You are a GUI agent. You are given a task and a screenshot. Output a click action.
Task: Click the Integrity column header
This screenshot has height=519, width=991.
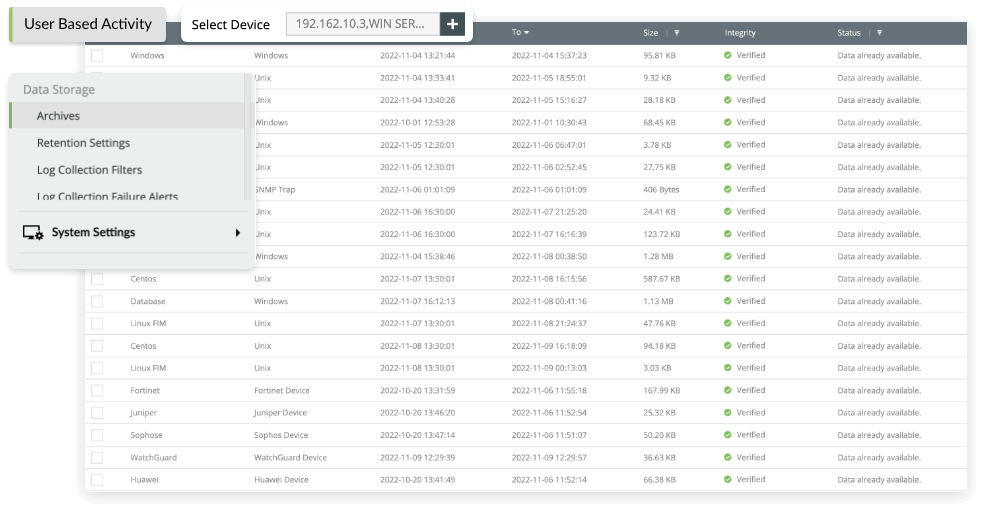pyautogui.click(x=740, y=33)
